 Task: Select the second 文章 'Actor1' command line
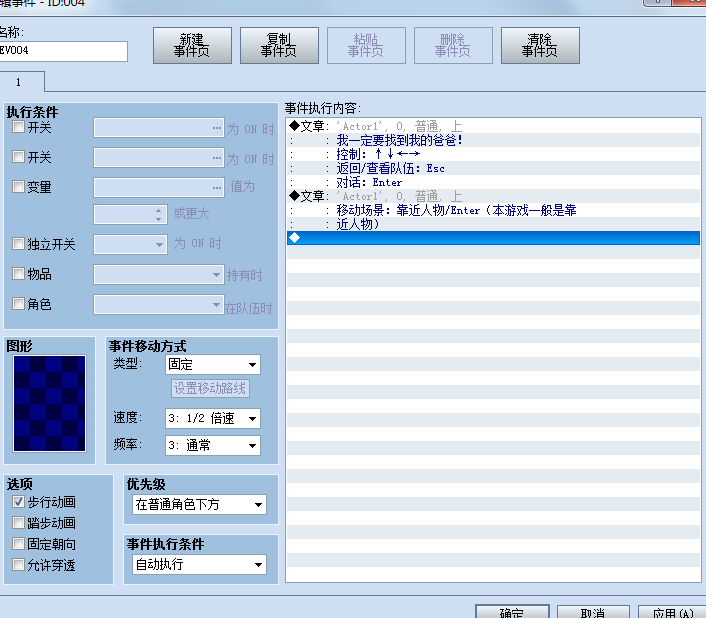[493, 196]
